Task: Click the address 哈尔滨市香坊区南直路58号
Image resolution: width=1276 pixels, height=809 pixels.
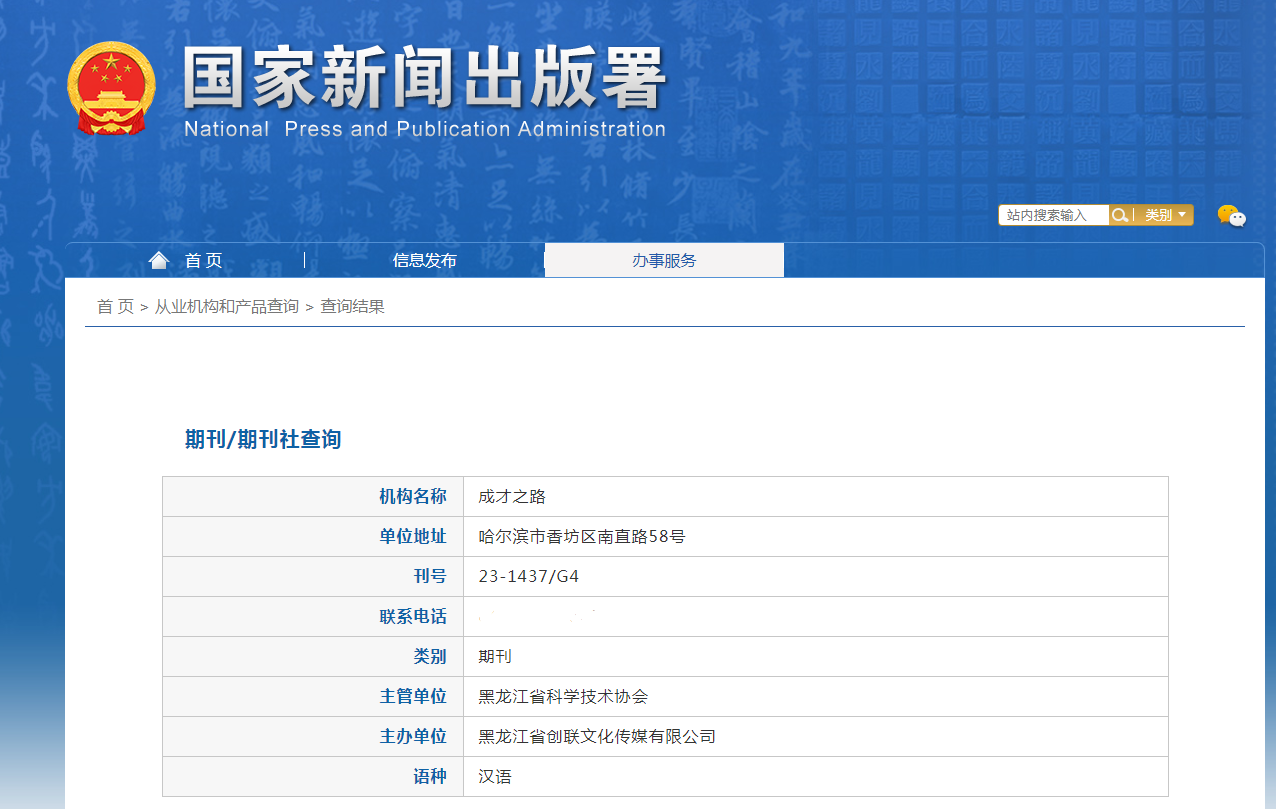Action: pyautogui.click(x=582, y=537)
